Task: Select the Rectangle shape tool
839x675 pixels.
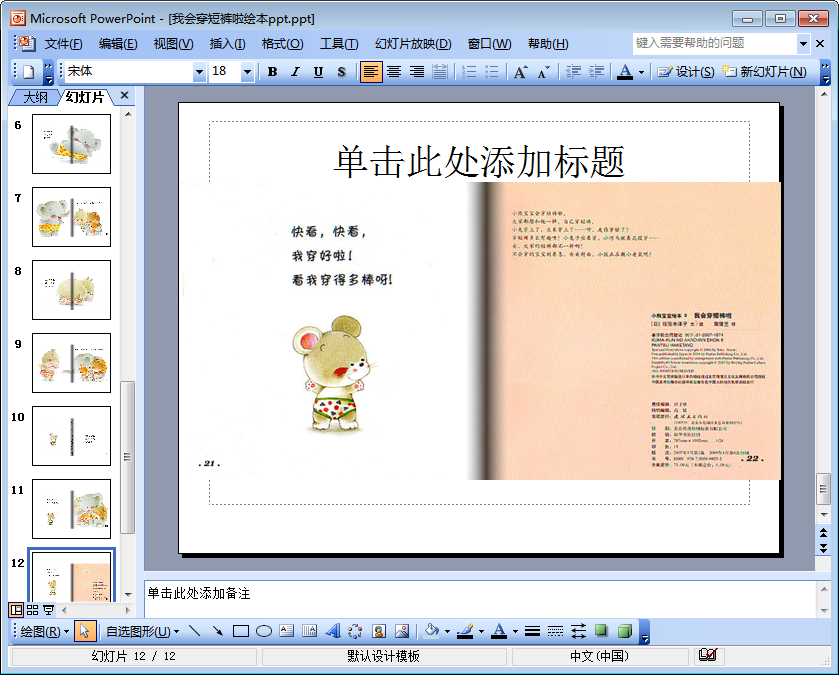Action: 241,631
